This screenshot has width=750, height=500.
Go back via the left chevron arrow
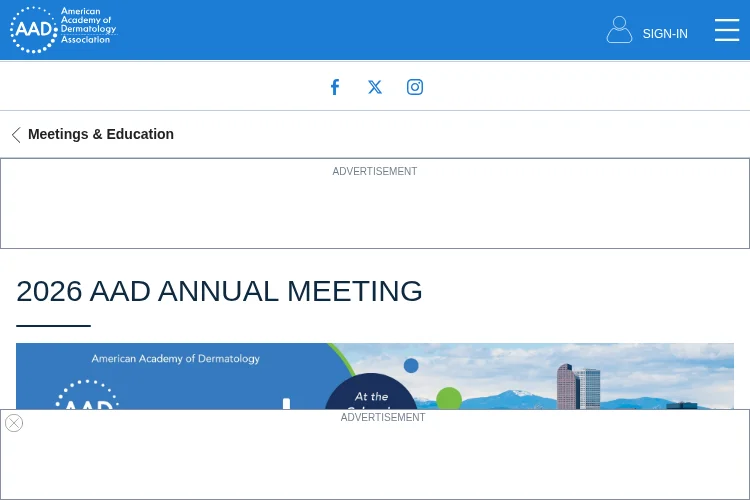16,135
